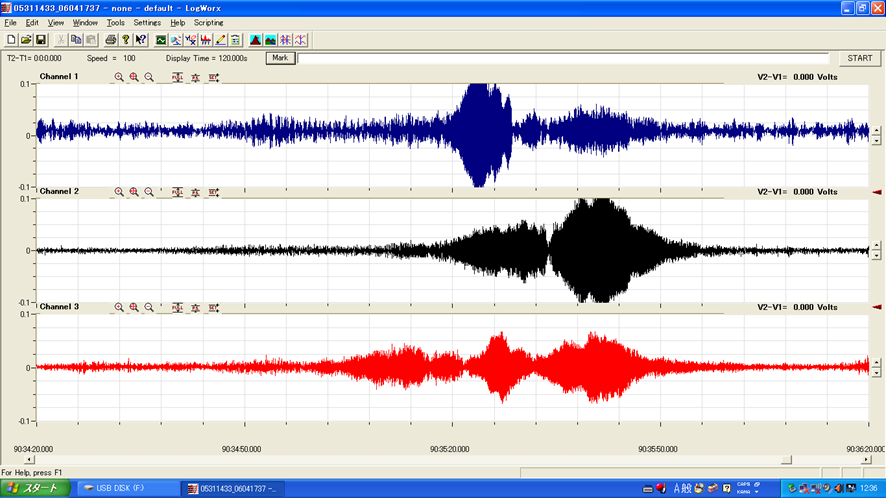Click Channel 1 scroll up arrow
This screenshot has height=498, width=886.
click(x=876, y=129)
